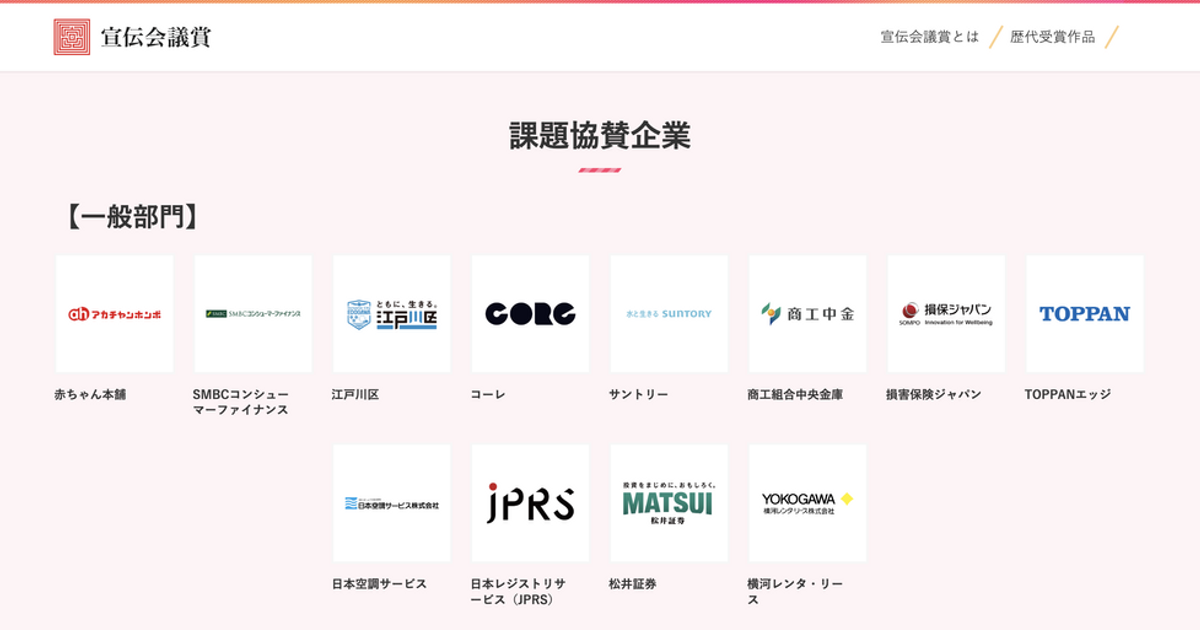Click the 課題協賛企業 page heading

click(x=600, y=136)
